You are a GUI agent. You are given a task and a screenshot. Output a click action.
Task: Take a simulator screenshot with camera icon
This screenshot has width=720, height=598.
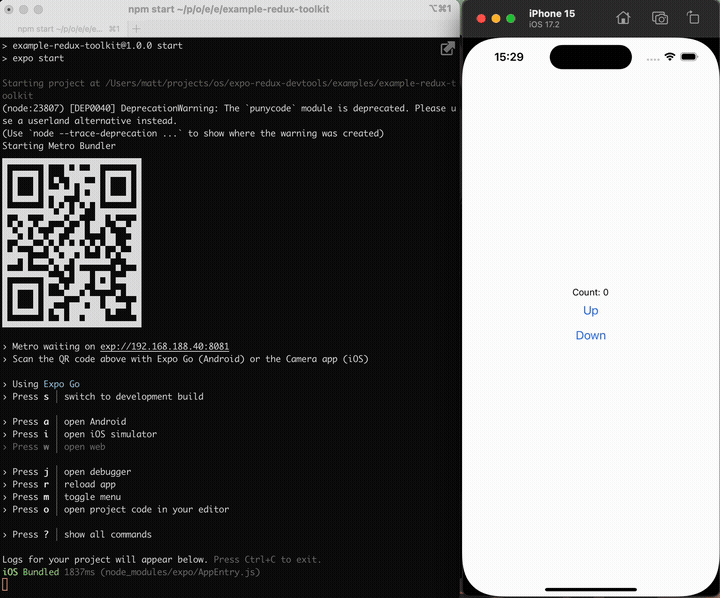[660, 18]
